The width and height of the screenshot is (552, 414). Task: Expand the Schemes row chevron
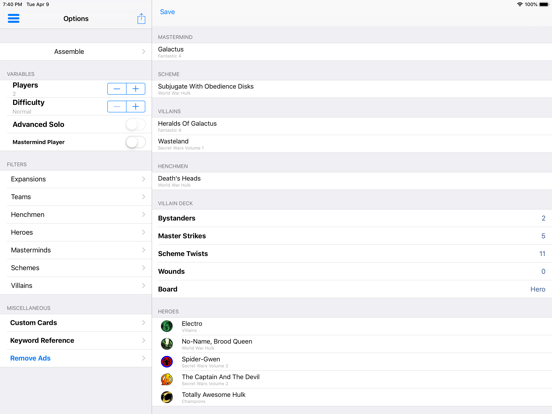(x=143, y=268)
